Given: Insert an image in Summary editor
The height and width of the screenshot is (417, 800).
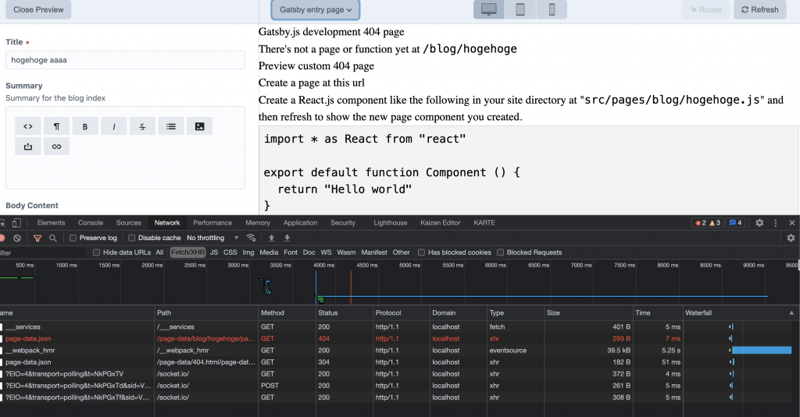Looking at the screenshot, I should (x=199, y=127).
